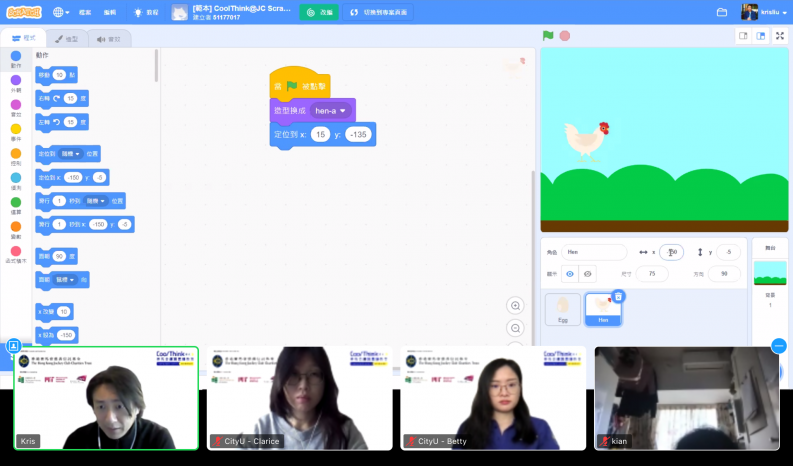
Task: Click the green flag to run project
Action: pyautogui.click(x=548, y=35)
